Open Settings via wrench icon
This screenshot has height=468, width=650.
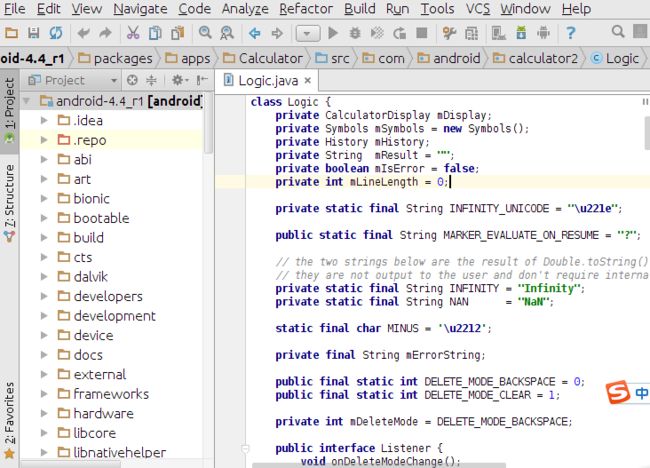coord(449,32)
